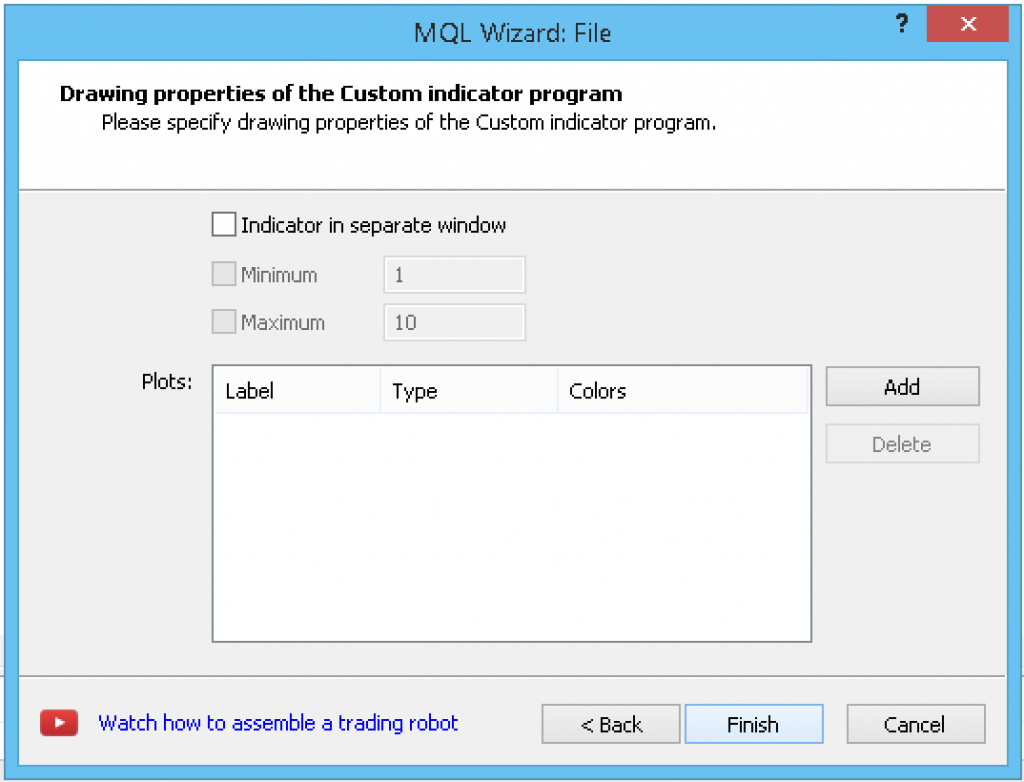Image resolution: width=1024 pixels, height=782 pixels.
Task: Select the Minimum value input field
Action: tap(454, 273)
